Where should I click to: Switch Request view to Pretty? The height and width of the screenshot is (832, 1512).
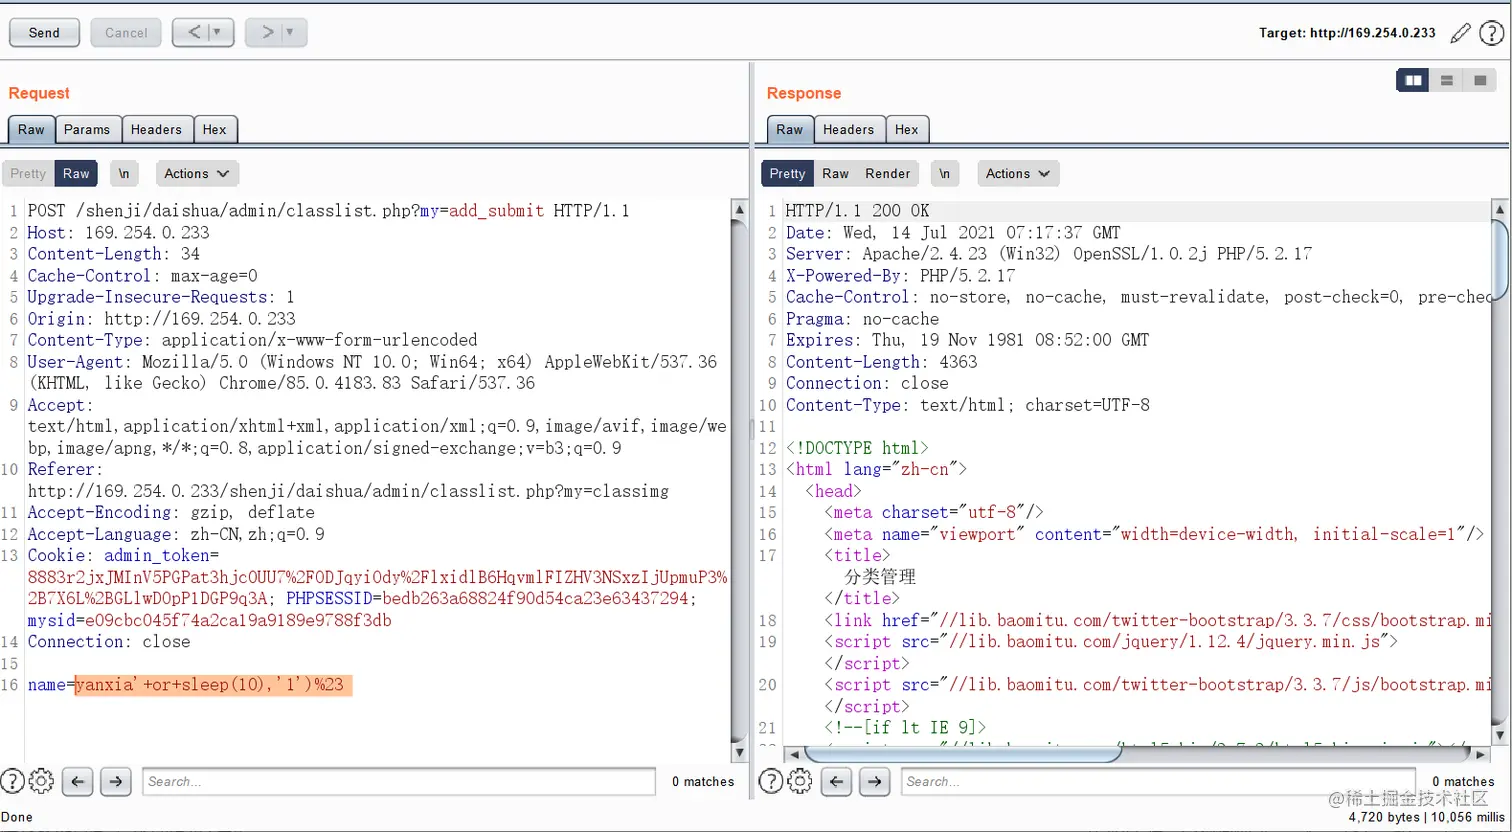point(28,173)
